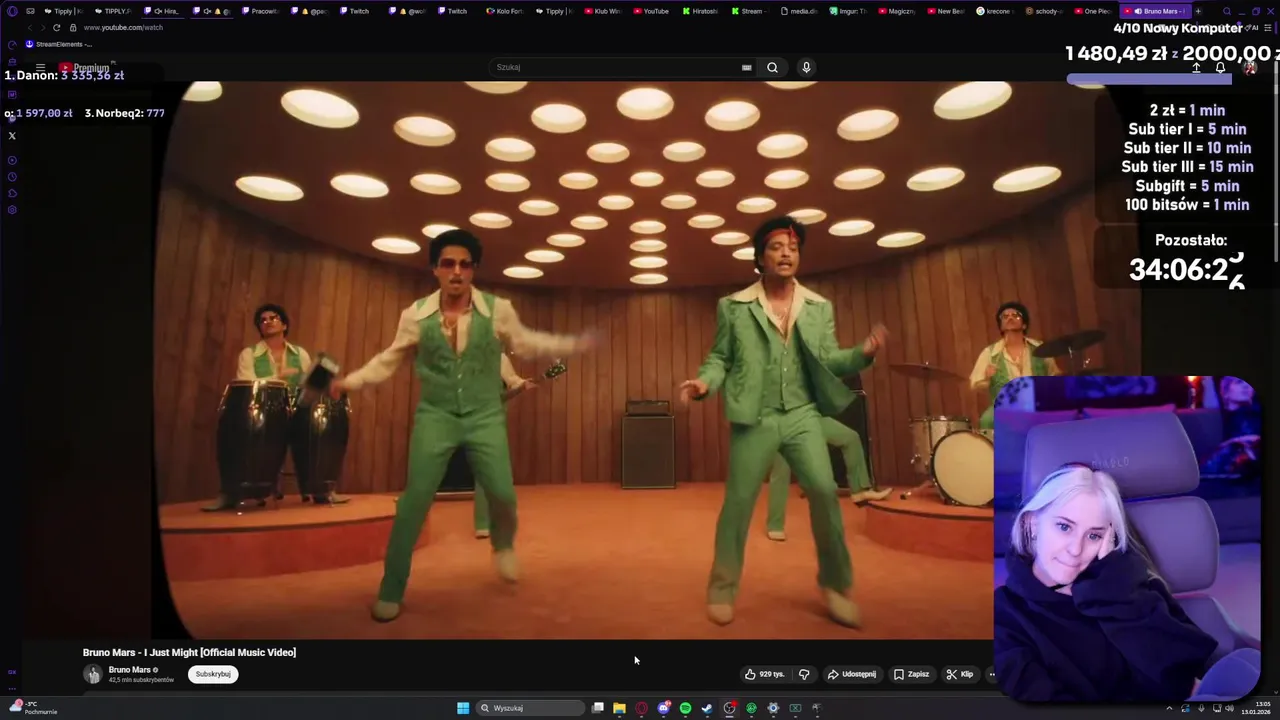
Task: Open Bruno Mars channel avatar
Action: [93, 674]
